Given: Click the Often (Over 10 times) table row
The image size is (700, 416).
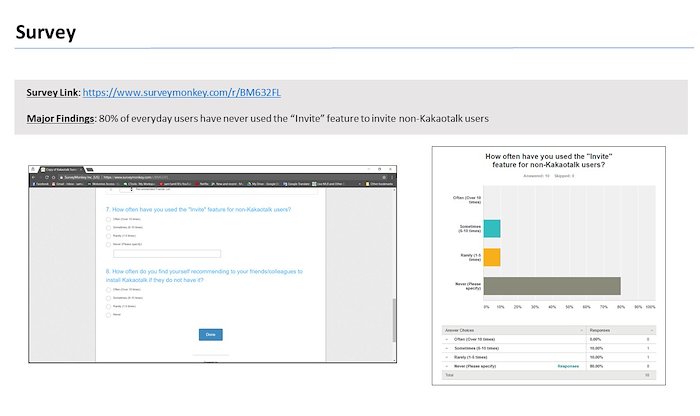Looking at the screenshot, I should coord(549,340).
